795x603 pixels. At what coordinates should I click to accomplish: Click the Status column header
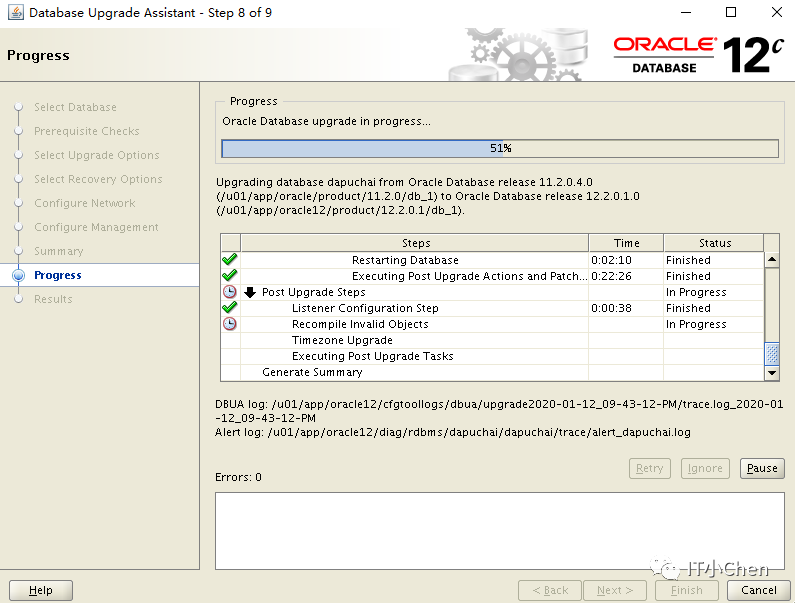(x=714, y=243)
